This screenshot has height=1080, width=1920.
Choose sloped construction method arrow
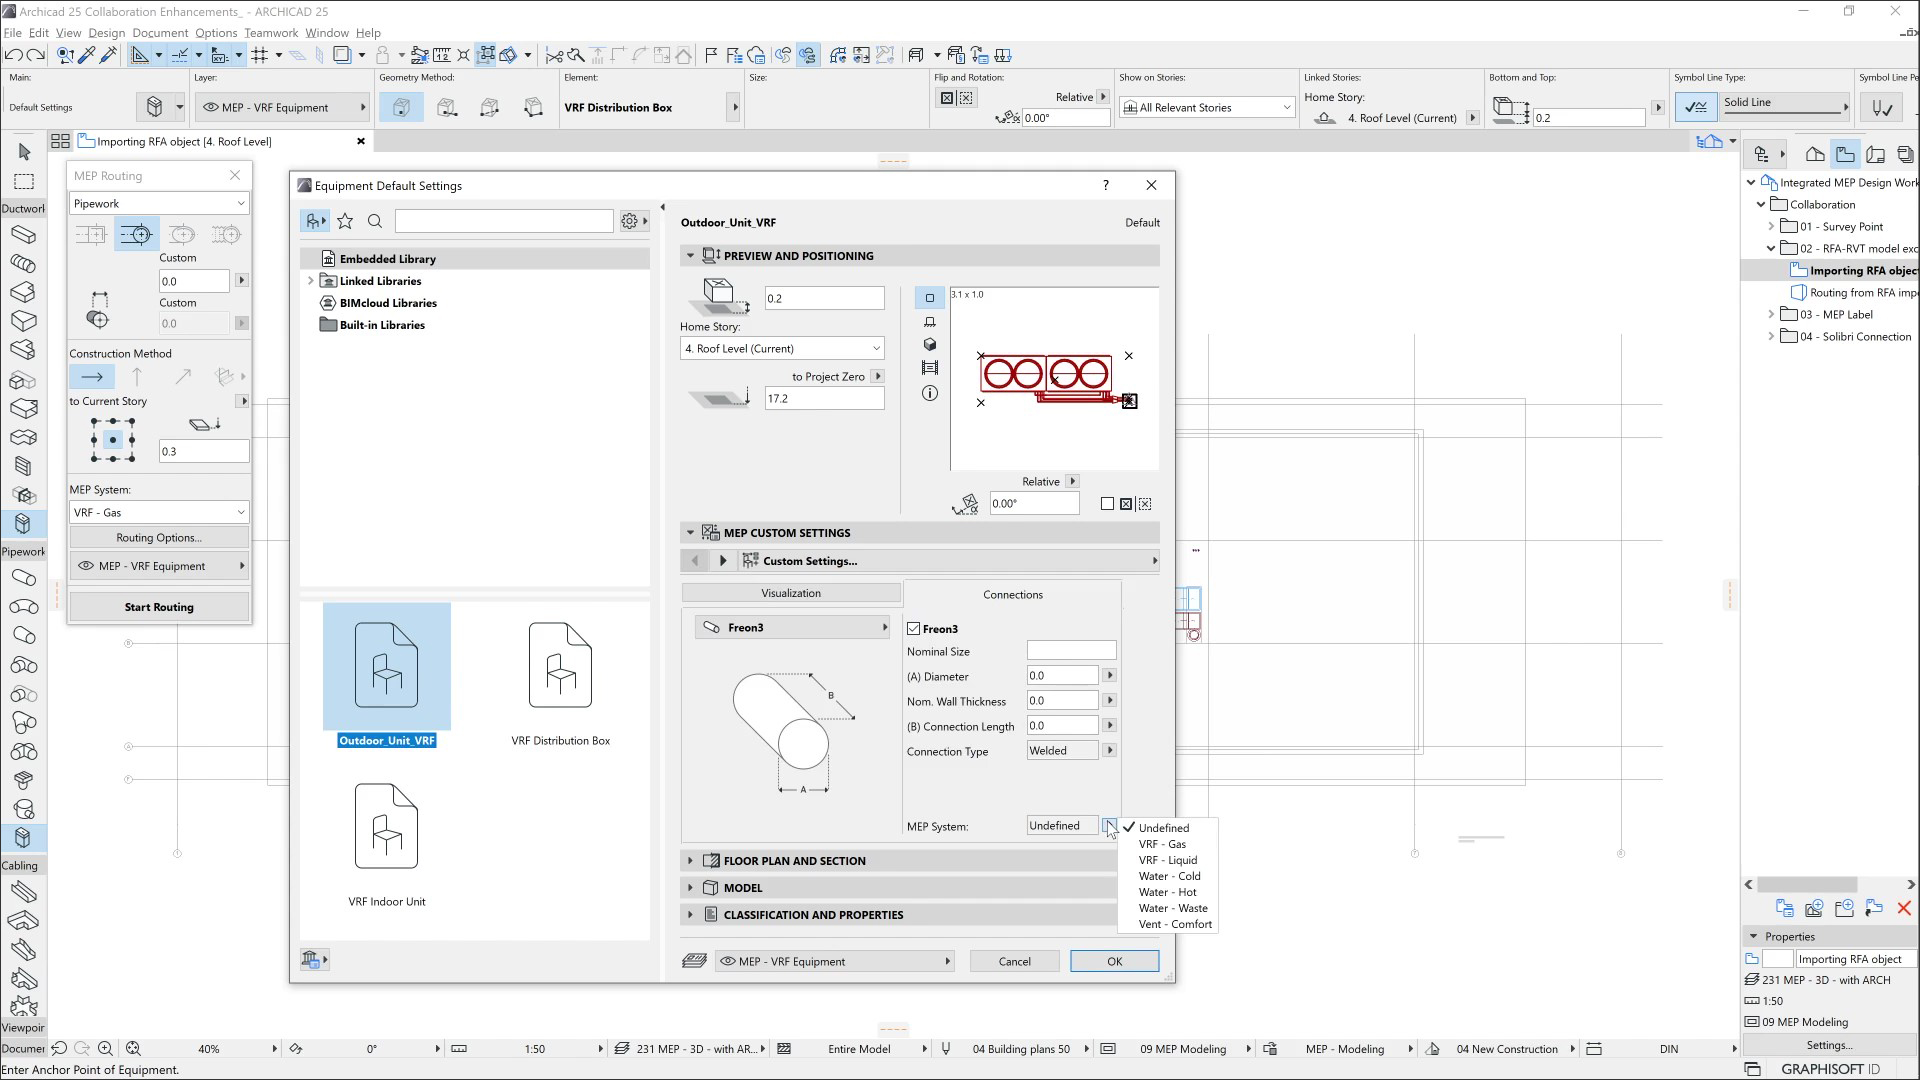pos(182,377)
